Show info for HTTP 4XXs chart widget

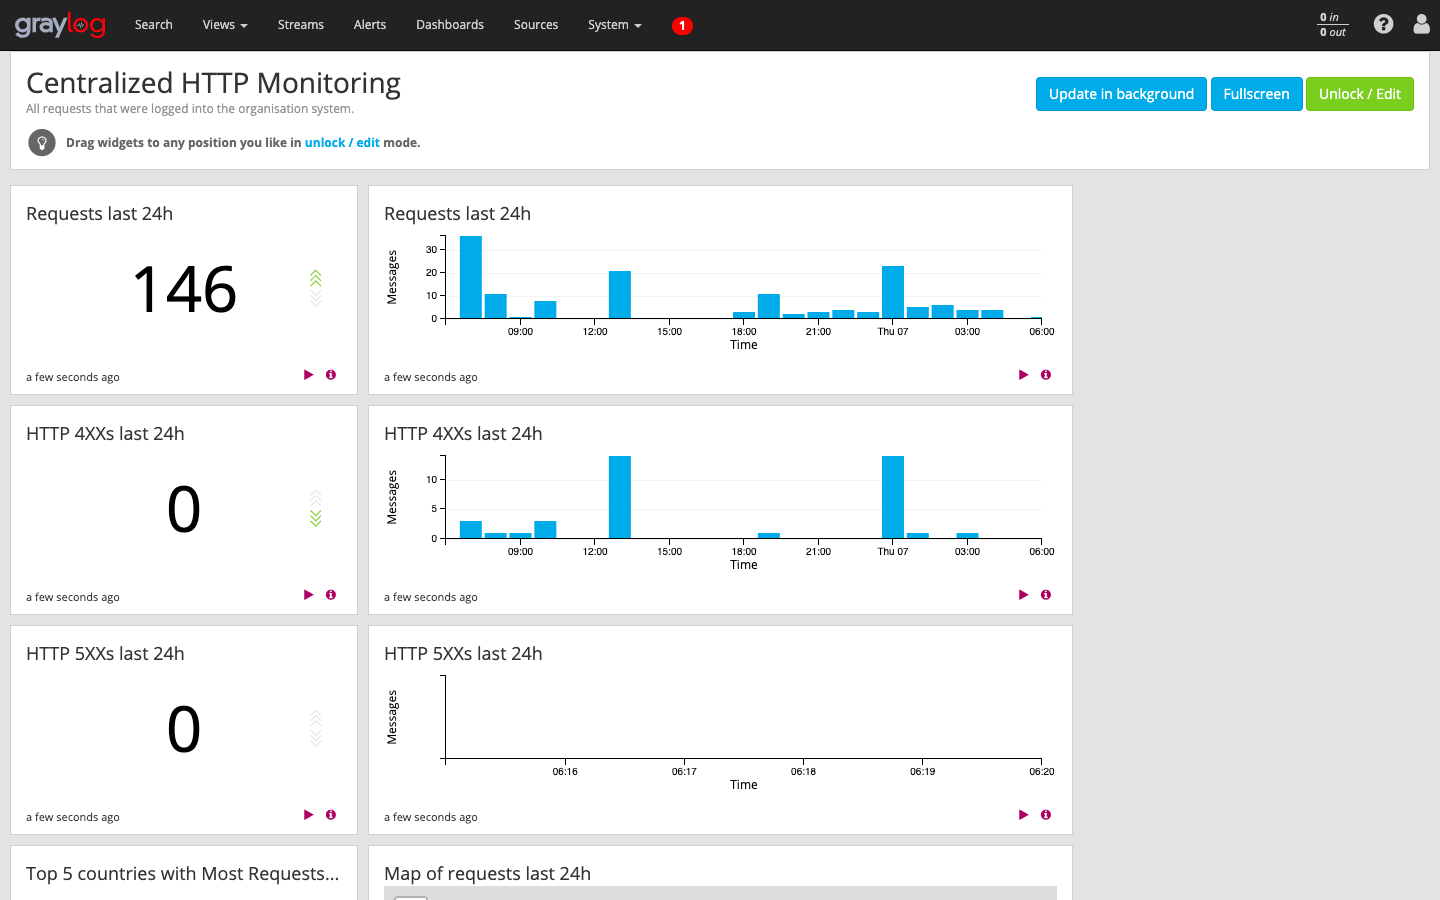tap(1046, 595)
